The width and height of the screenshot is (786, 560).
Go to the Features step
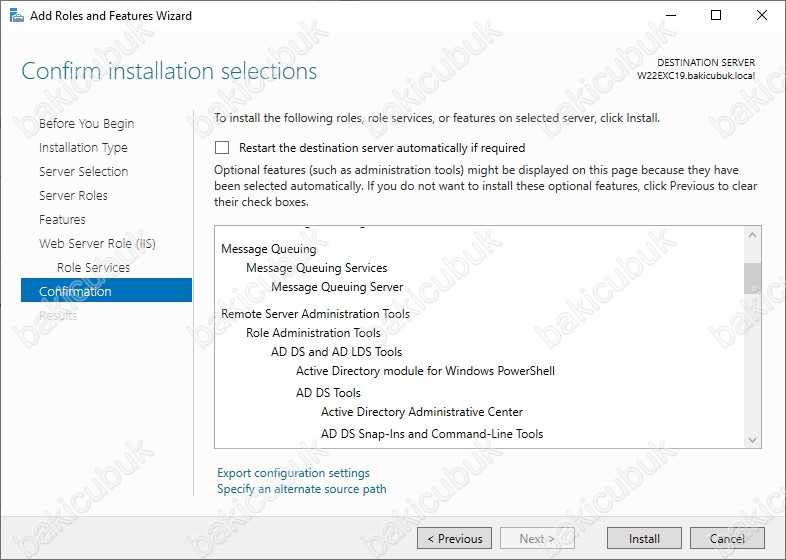[x=62, y=220]
